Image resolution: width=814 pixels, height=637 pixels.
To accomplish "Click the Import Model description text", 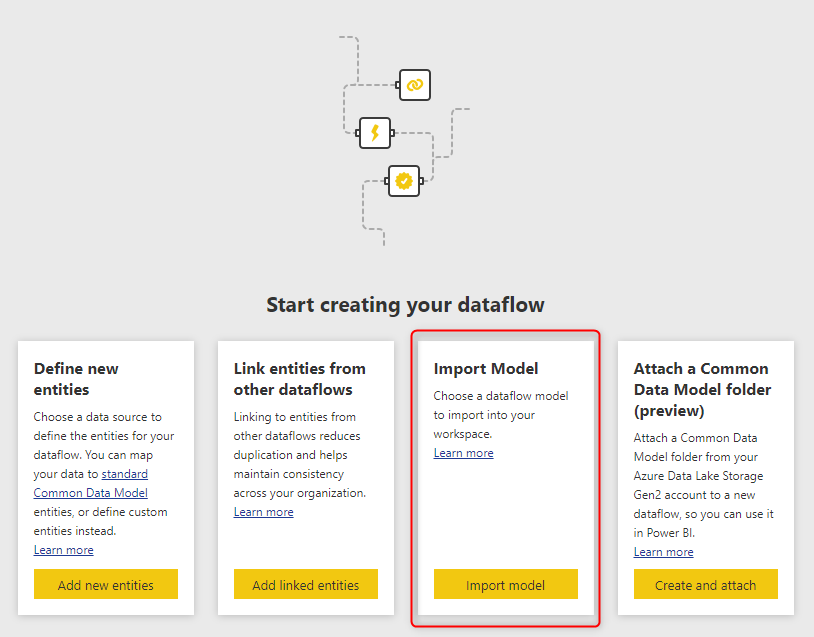I will click(501, 415).
